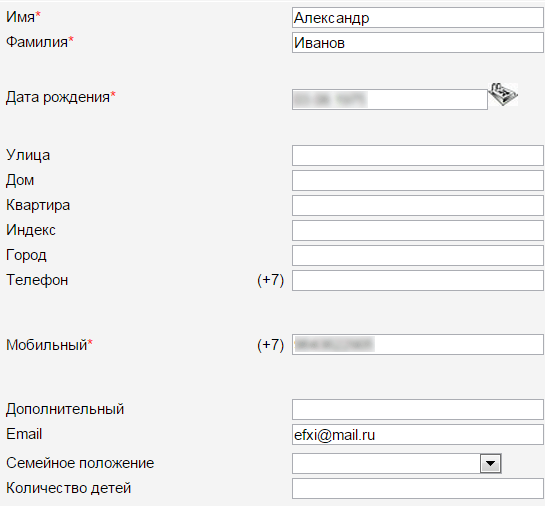Select the Город text box
This screenshot has width=545, height=506.
418,255
